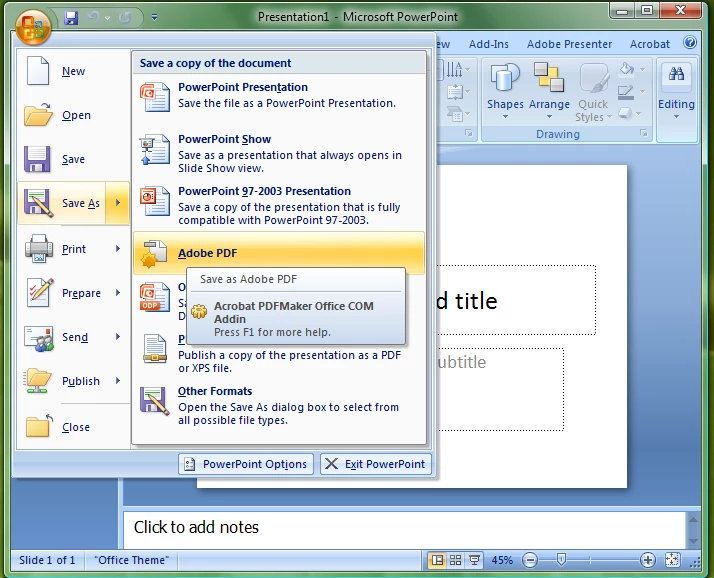This screenshot has width=714, height=578.
Task: Click the 'Slide 1 of 1' status text
Action: [47, 560]
